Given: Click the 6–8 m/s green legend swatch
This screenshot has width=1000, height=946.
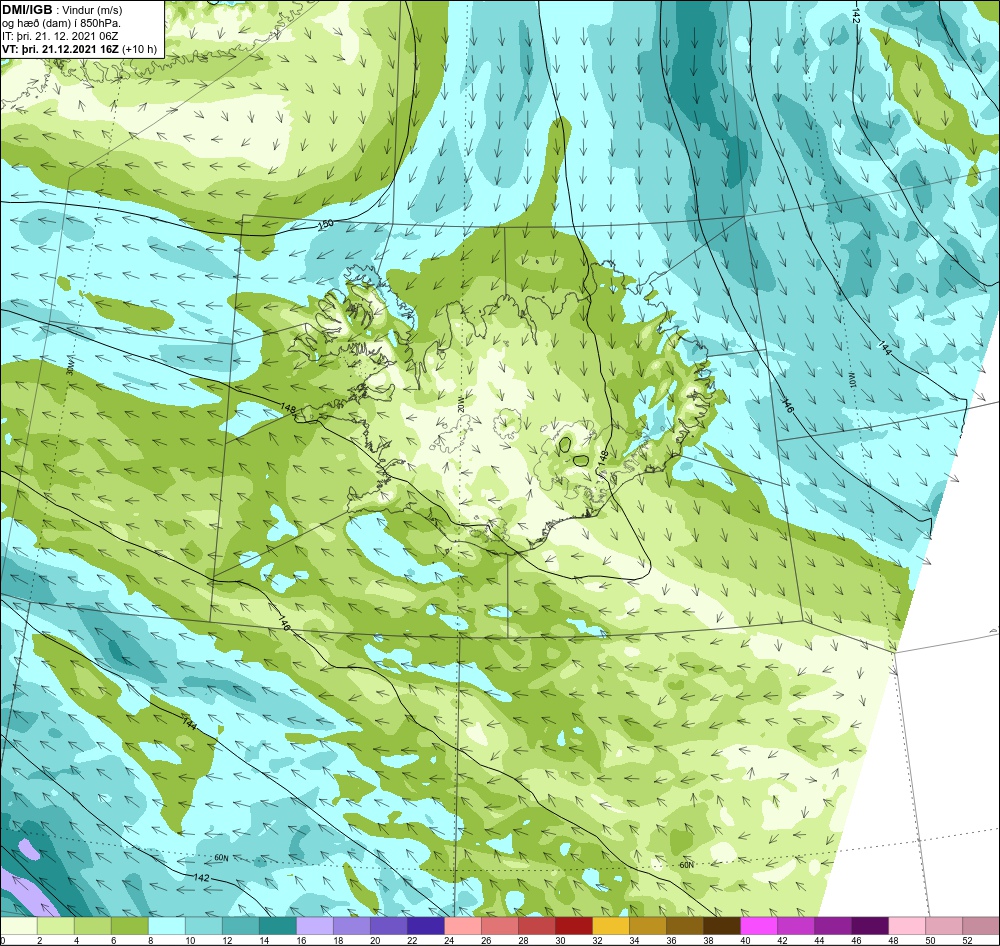Looking at the screenshot, I should pos(130,926).
